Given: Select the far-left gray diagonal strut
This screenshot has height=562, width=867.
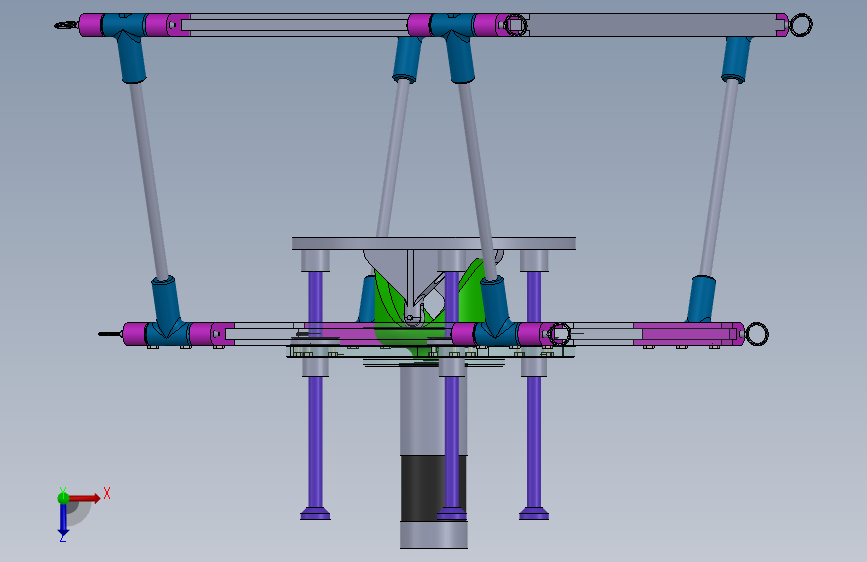Looking at the screenshot, I should [149, 179].
